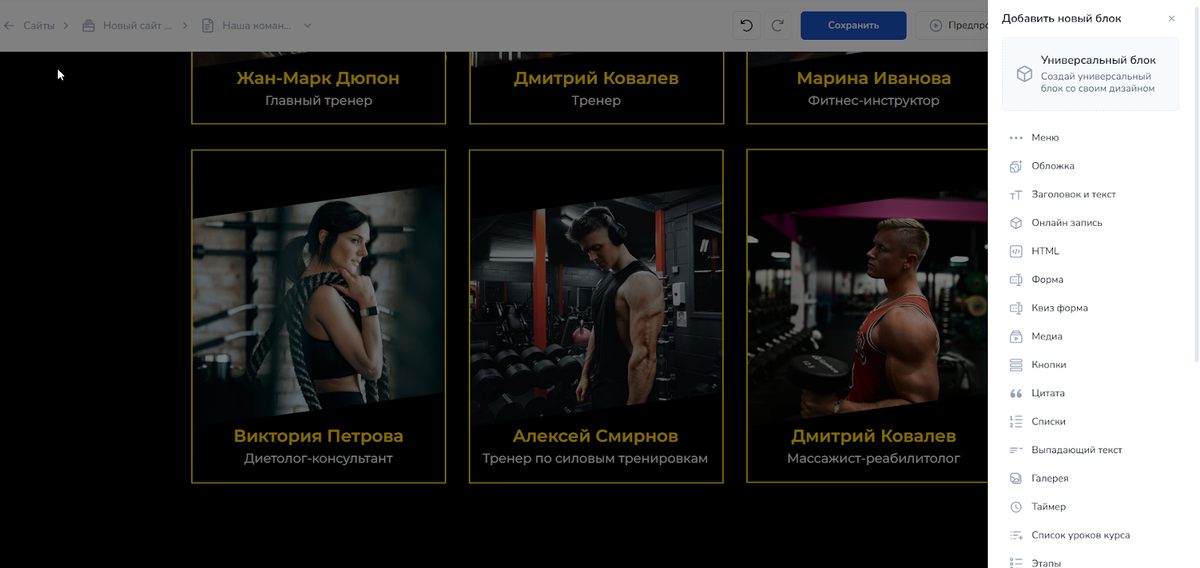Click the Цитата quote-marks icon
Image resolution: width=1200 pixels, height=568 pixels.
point(1016,394)
